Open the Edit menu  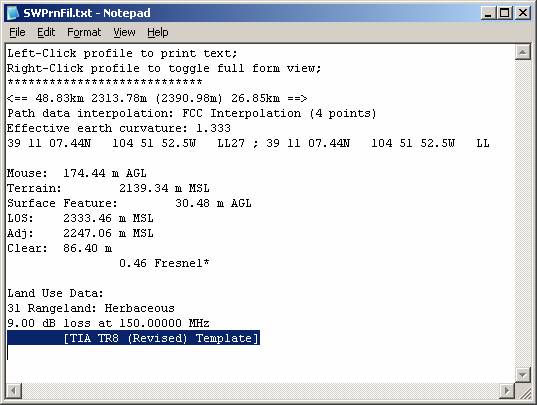46,33
